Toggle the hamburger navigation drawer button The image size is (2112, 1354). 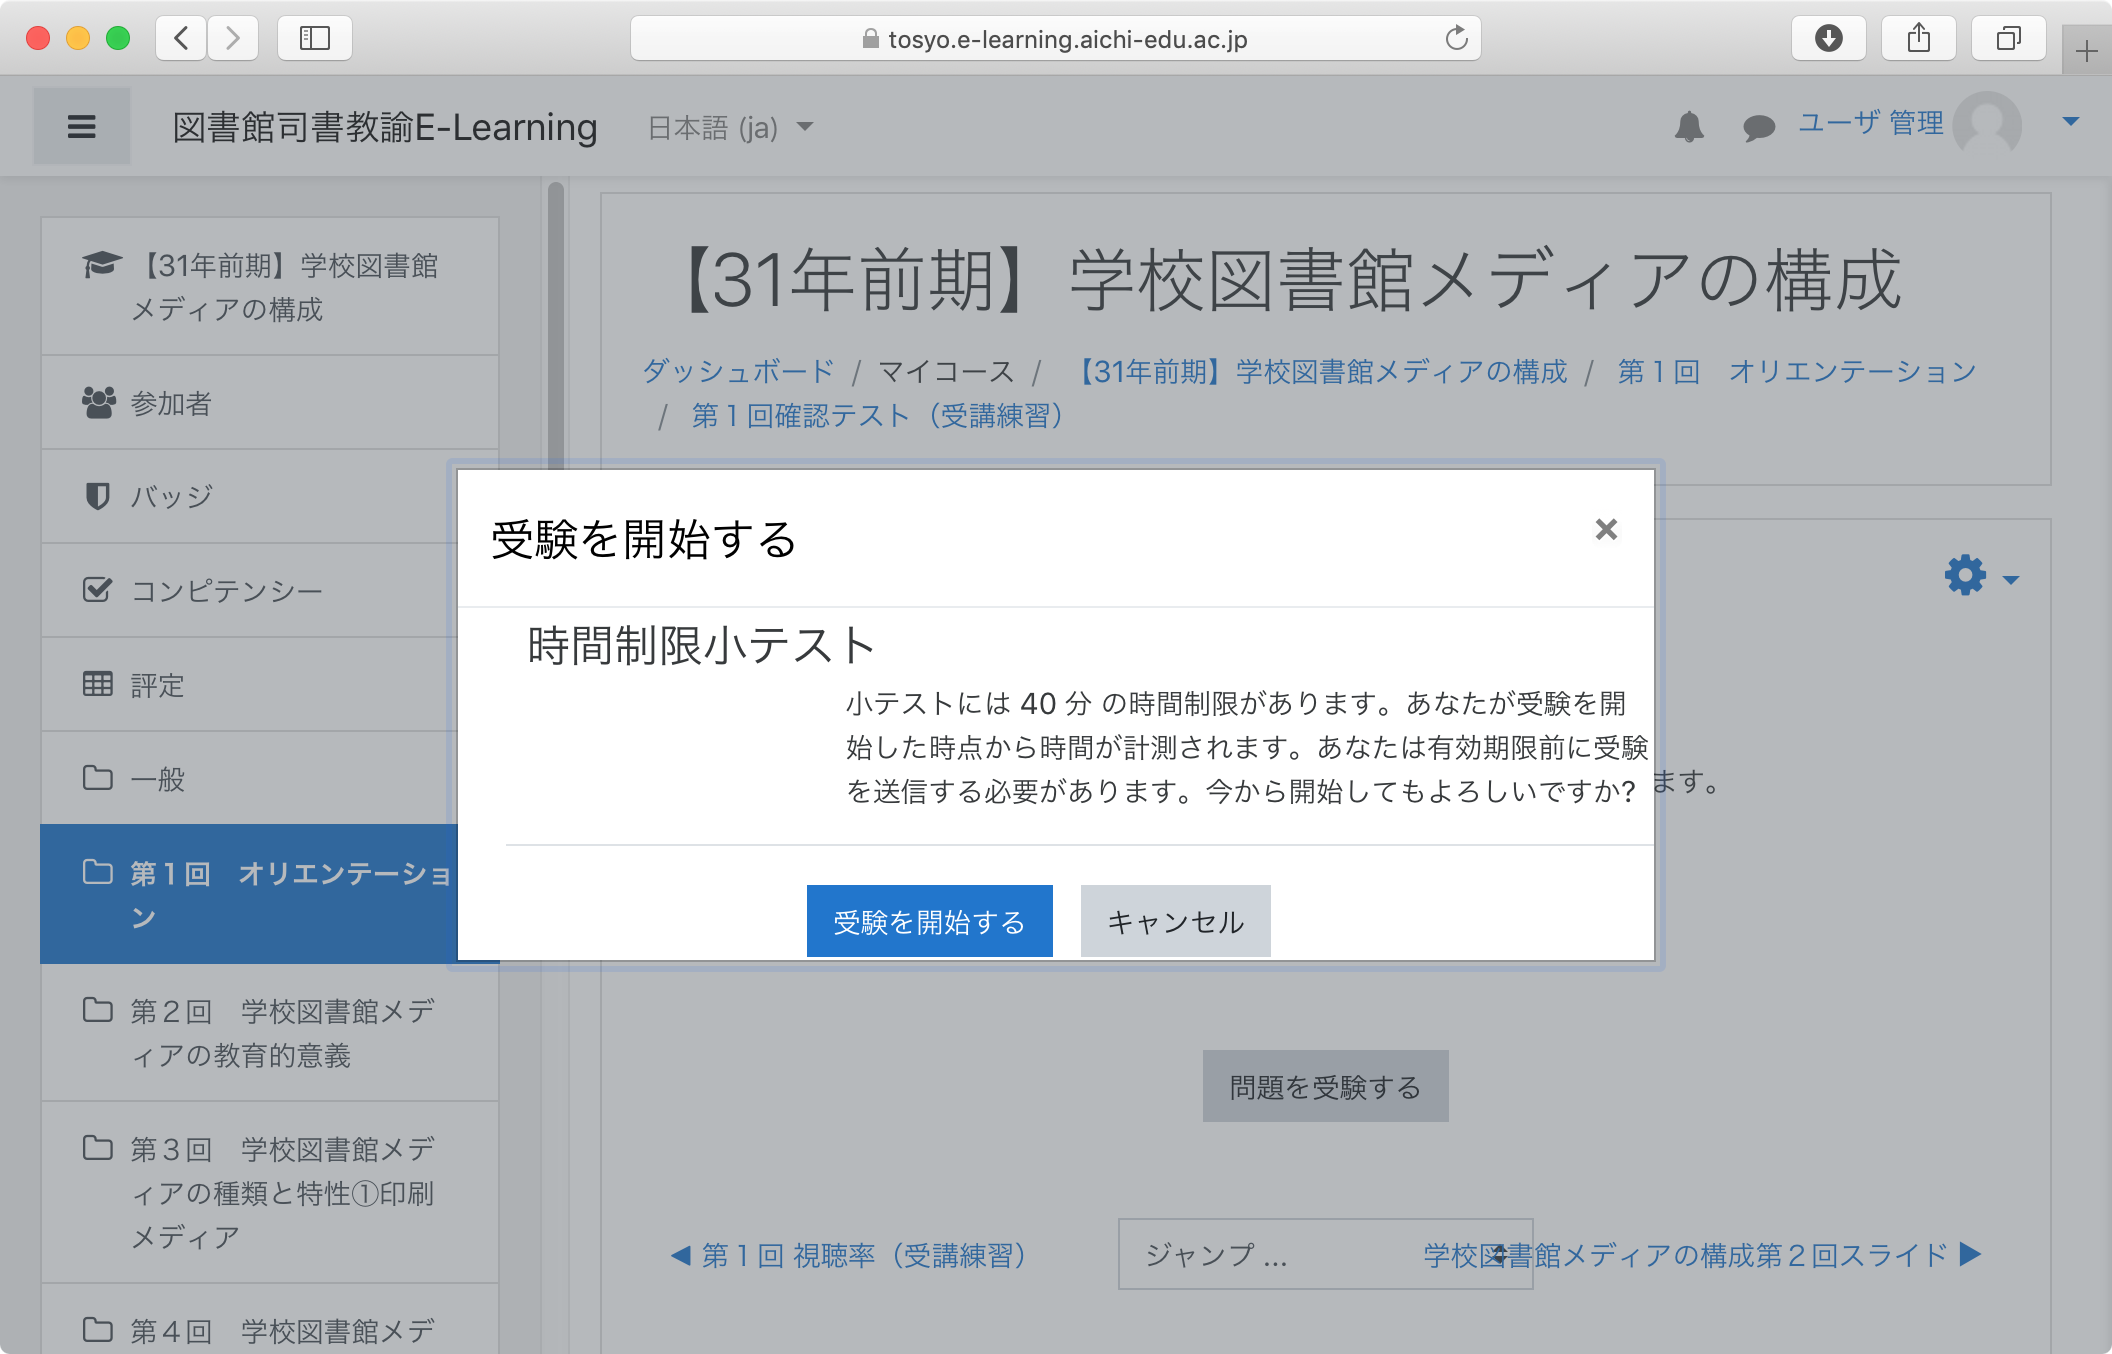click(82, 126)
